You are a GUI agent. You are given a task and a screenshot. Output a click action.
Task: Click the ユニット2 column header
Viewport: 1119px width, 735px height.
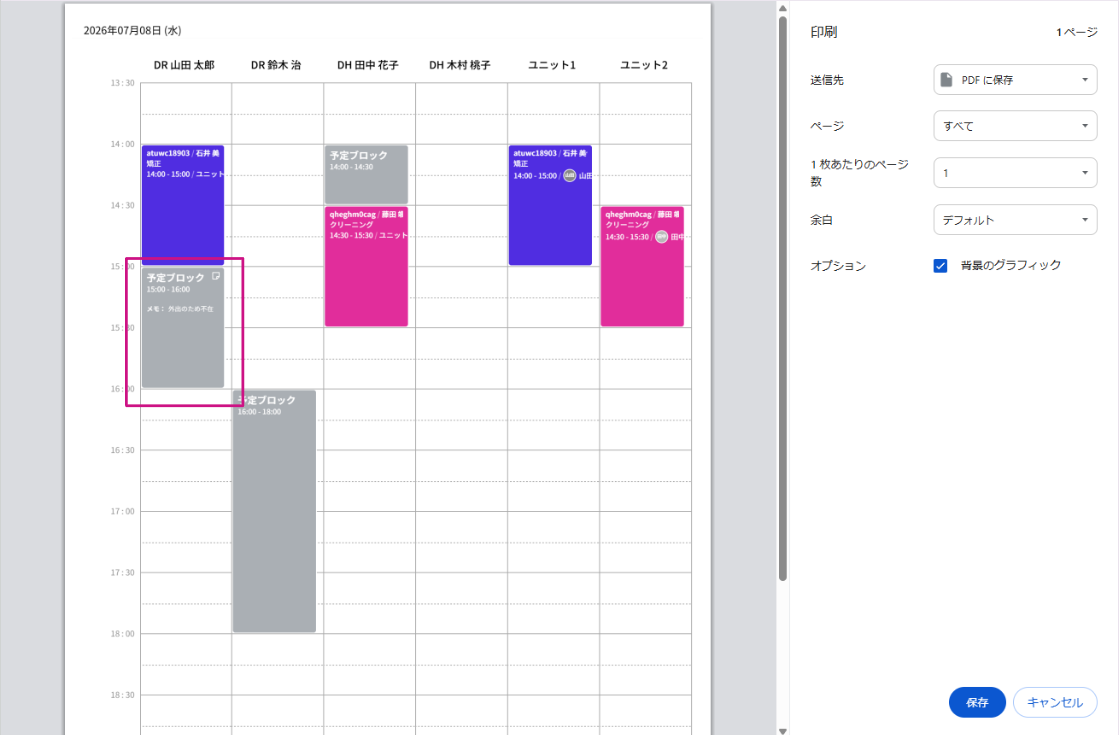click(644, 65)
